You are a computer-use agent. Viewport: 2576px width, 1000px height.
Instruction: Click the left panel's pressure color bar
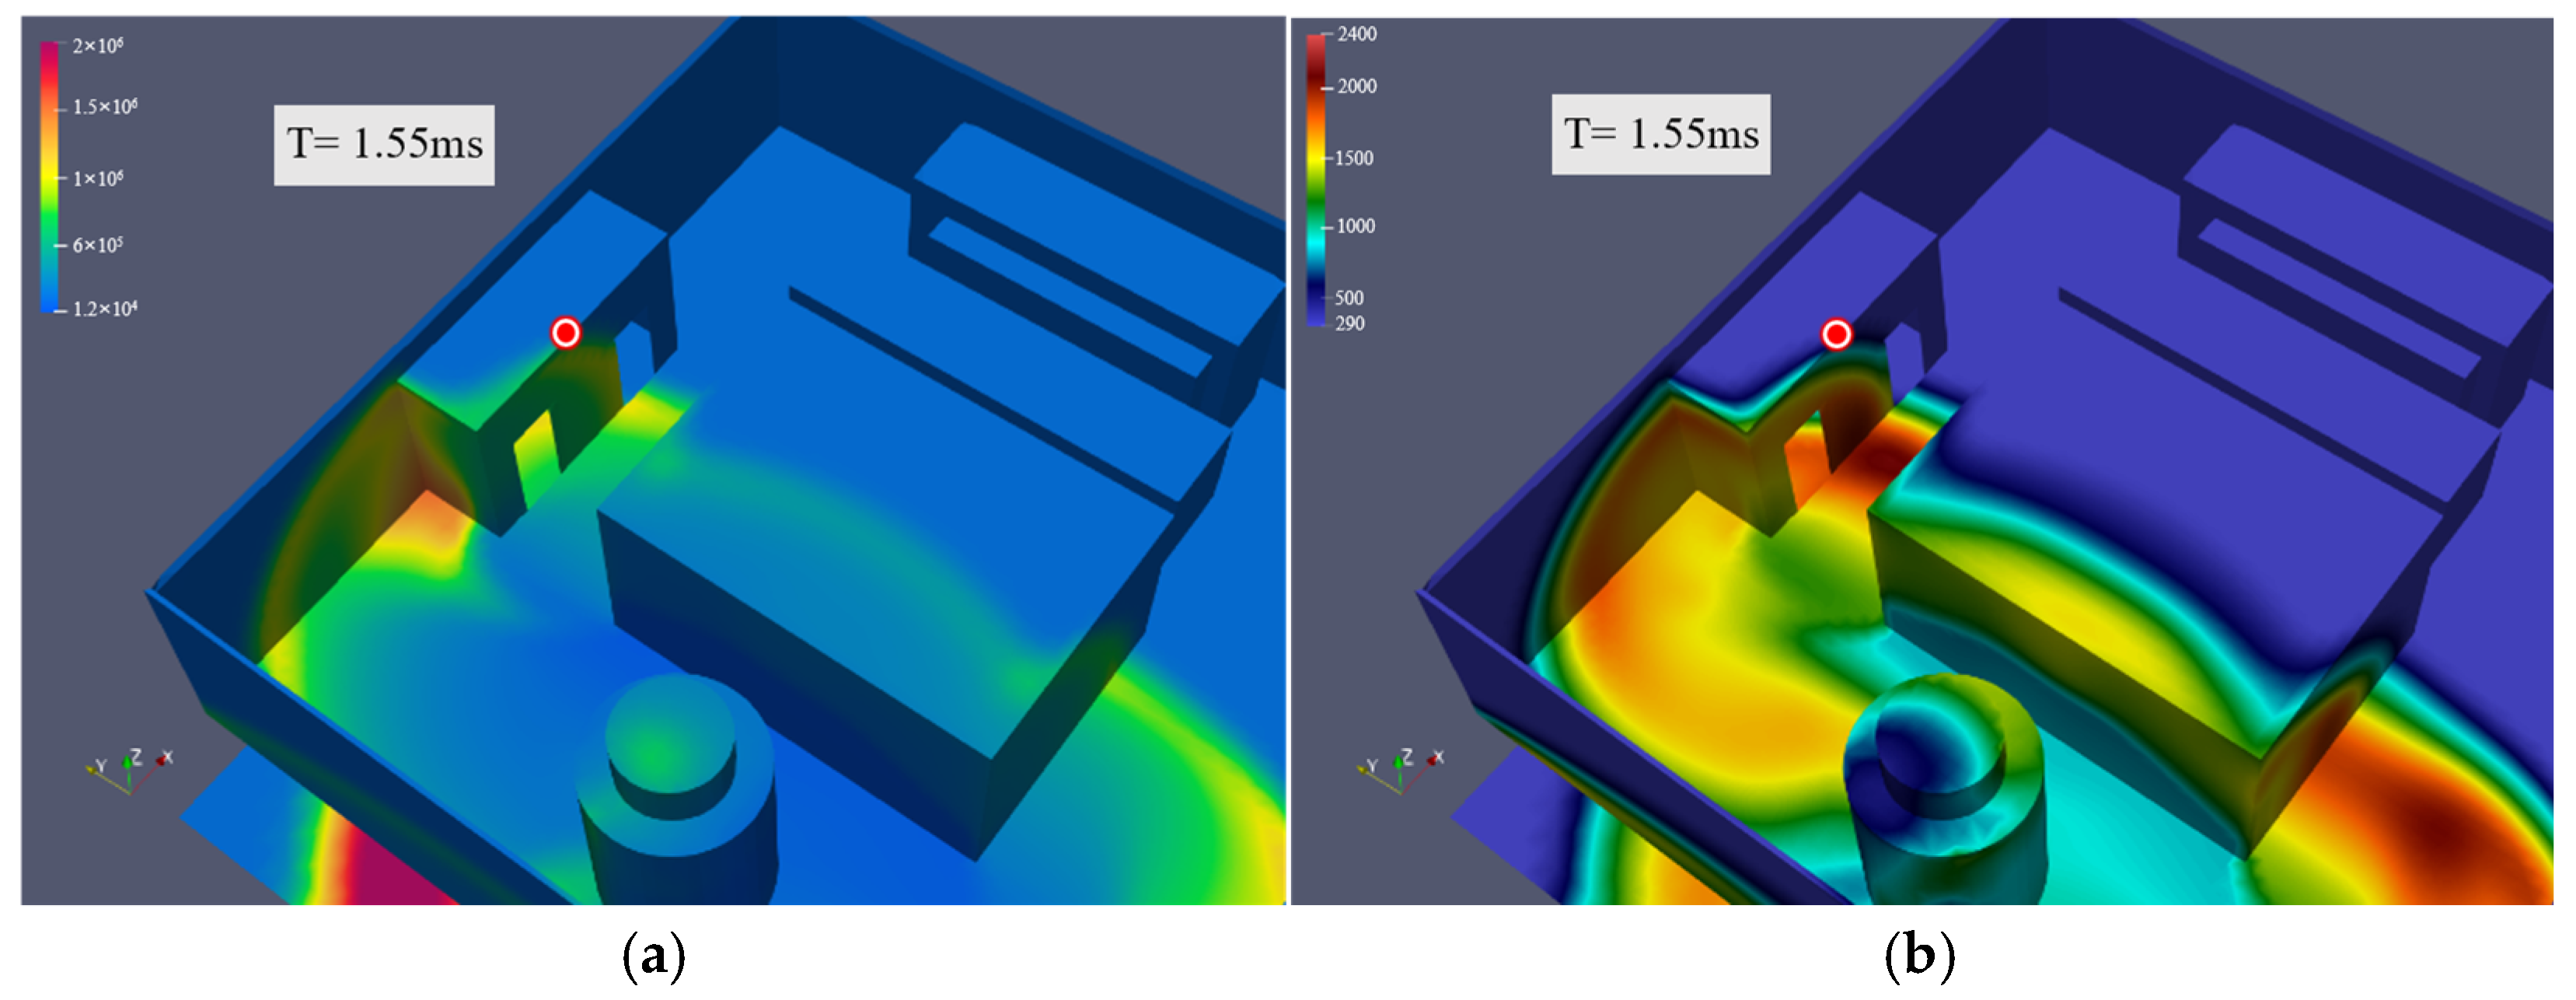(x=49, y=176)
